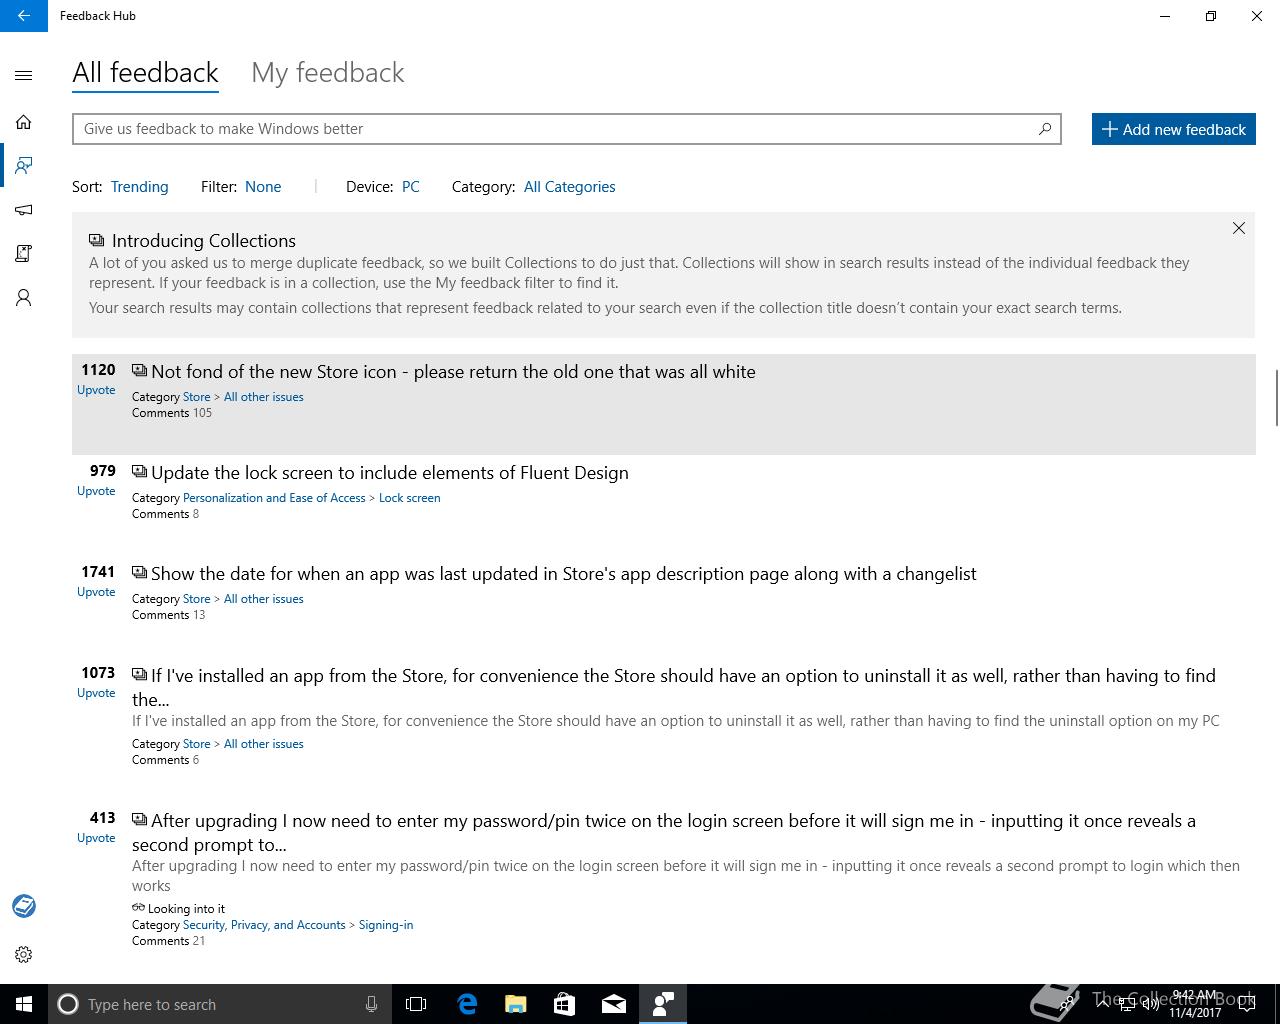The width and height of the screenshot is (1280, 1024).
Task: Open Announcements megaphone icon in sidebar
Action: coord(24,210)
